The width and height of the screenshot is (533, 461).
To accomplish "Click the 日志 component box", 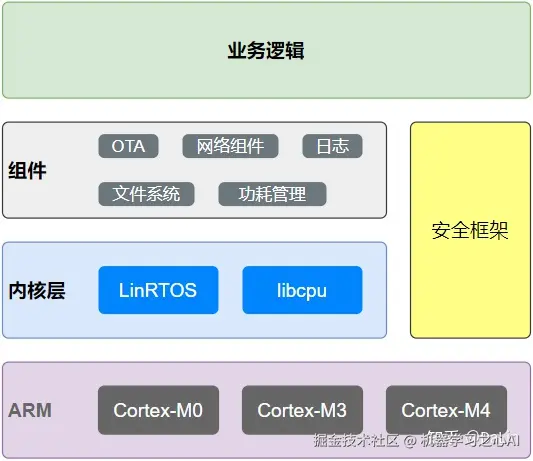I will click(332, 146).
